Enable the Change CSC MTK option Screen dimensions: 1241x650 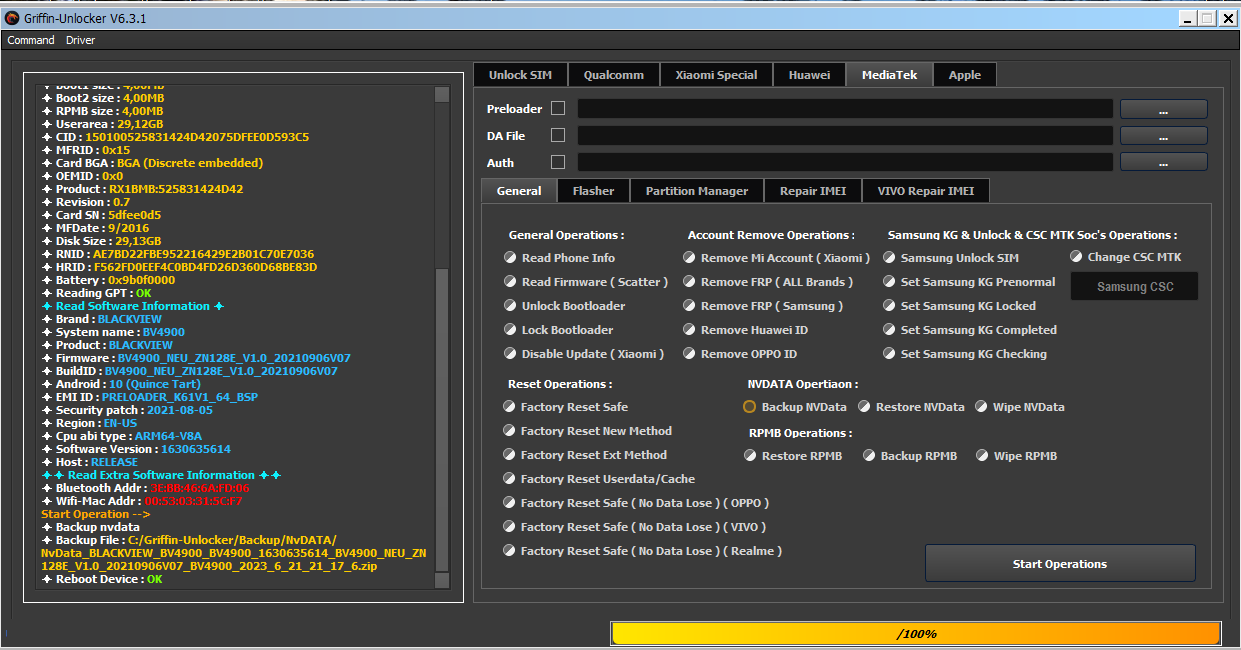[x=1126, y=257]
